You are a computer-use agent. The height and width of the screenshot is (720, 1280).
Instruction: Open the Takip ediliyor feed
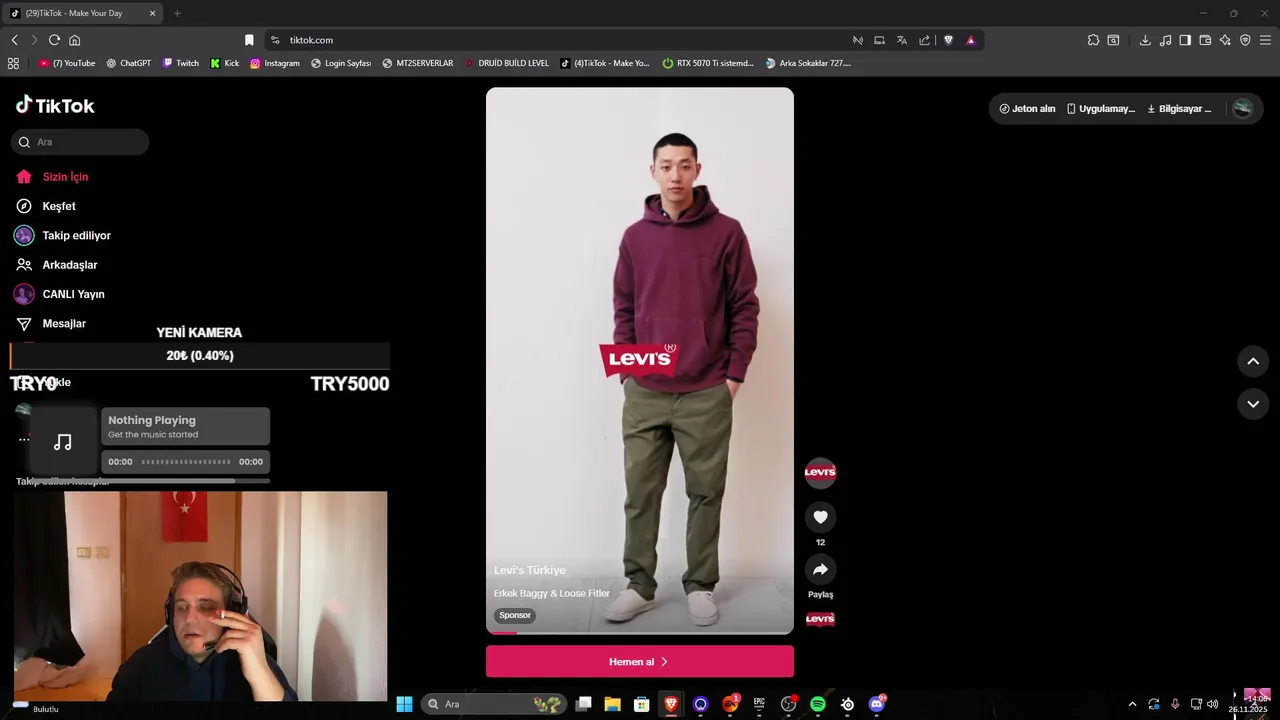pos(76,236)
